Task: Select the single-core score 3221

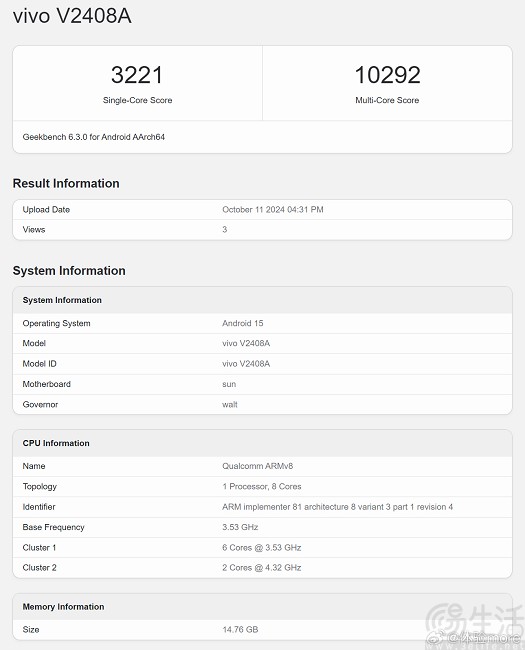Action: tap(137, 75)
